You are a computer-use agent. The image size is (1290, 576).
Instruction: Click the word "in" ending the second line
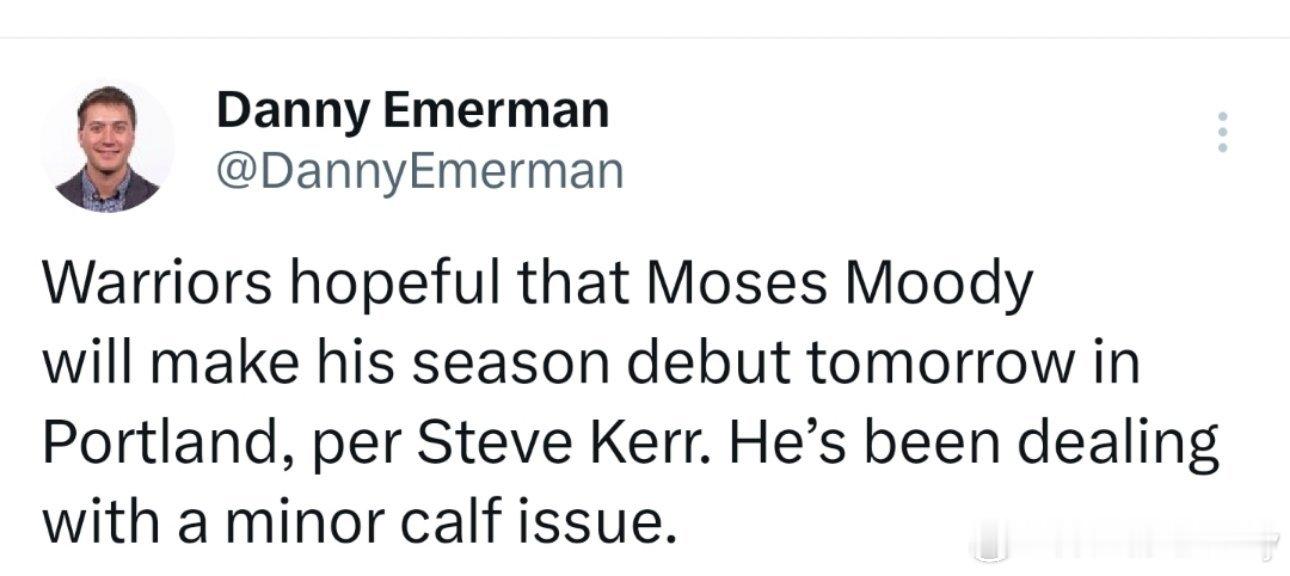[1121, 364]
